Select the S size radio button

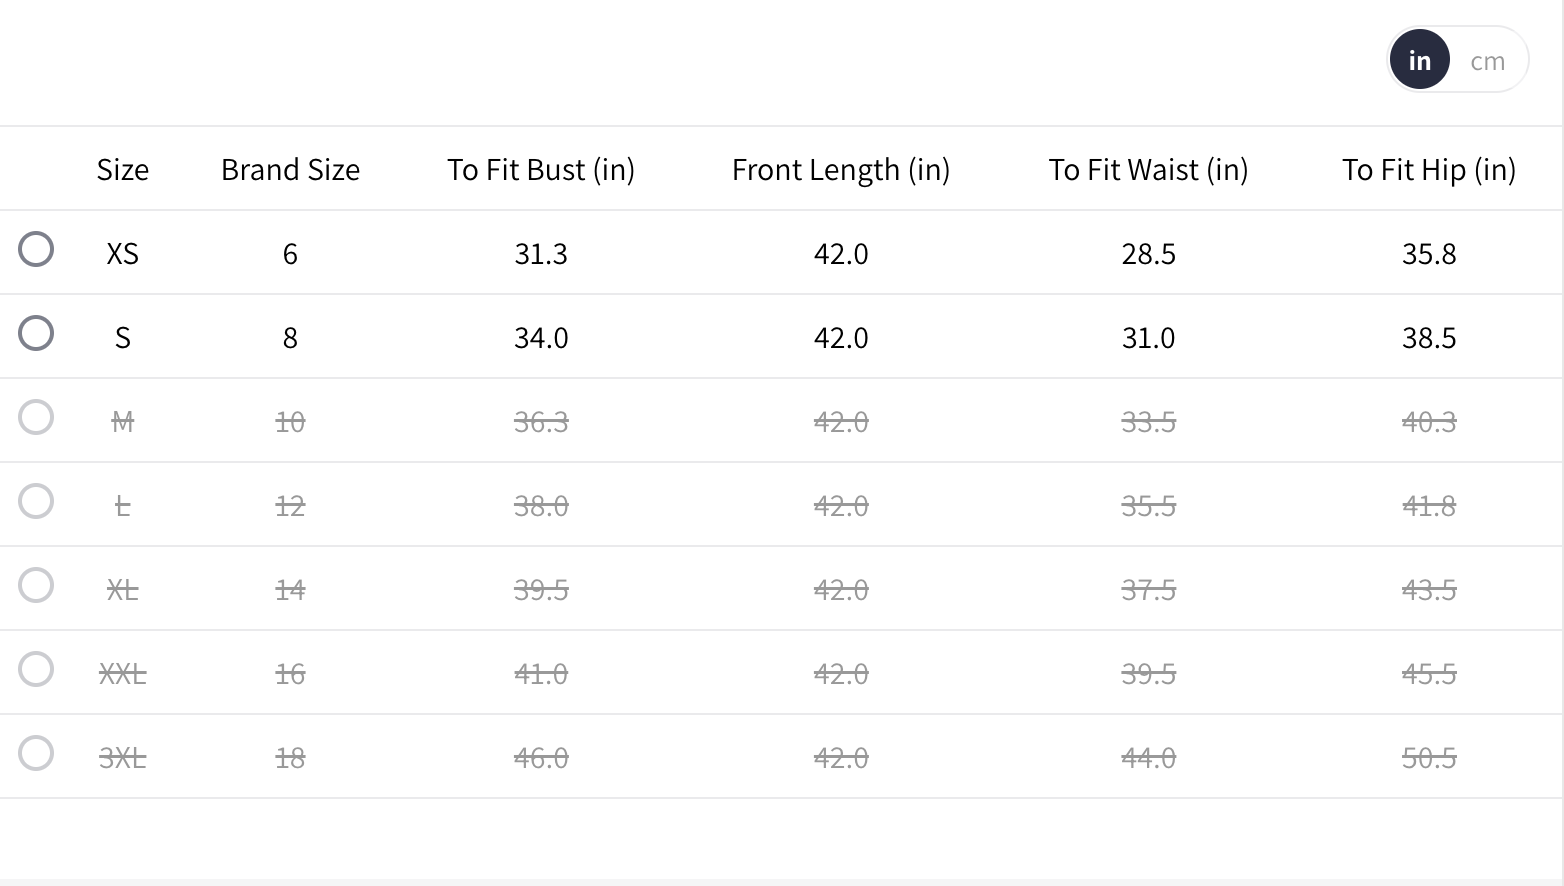36,333
